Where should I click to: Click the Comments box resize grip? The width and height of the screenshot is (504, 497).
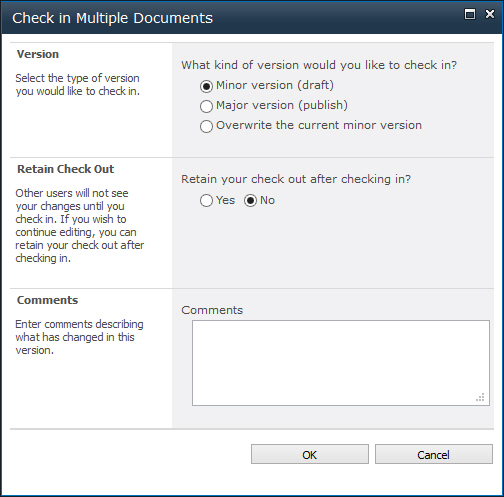480,397
